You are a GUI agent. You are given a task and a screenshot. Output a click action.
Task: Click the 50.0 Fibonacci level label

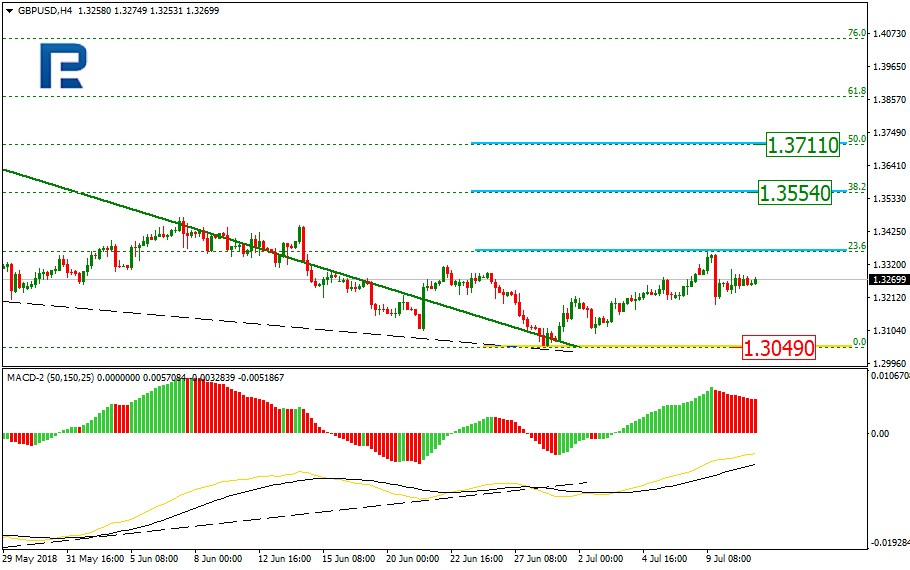point(856,139)
